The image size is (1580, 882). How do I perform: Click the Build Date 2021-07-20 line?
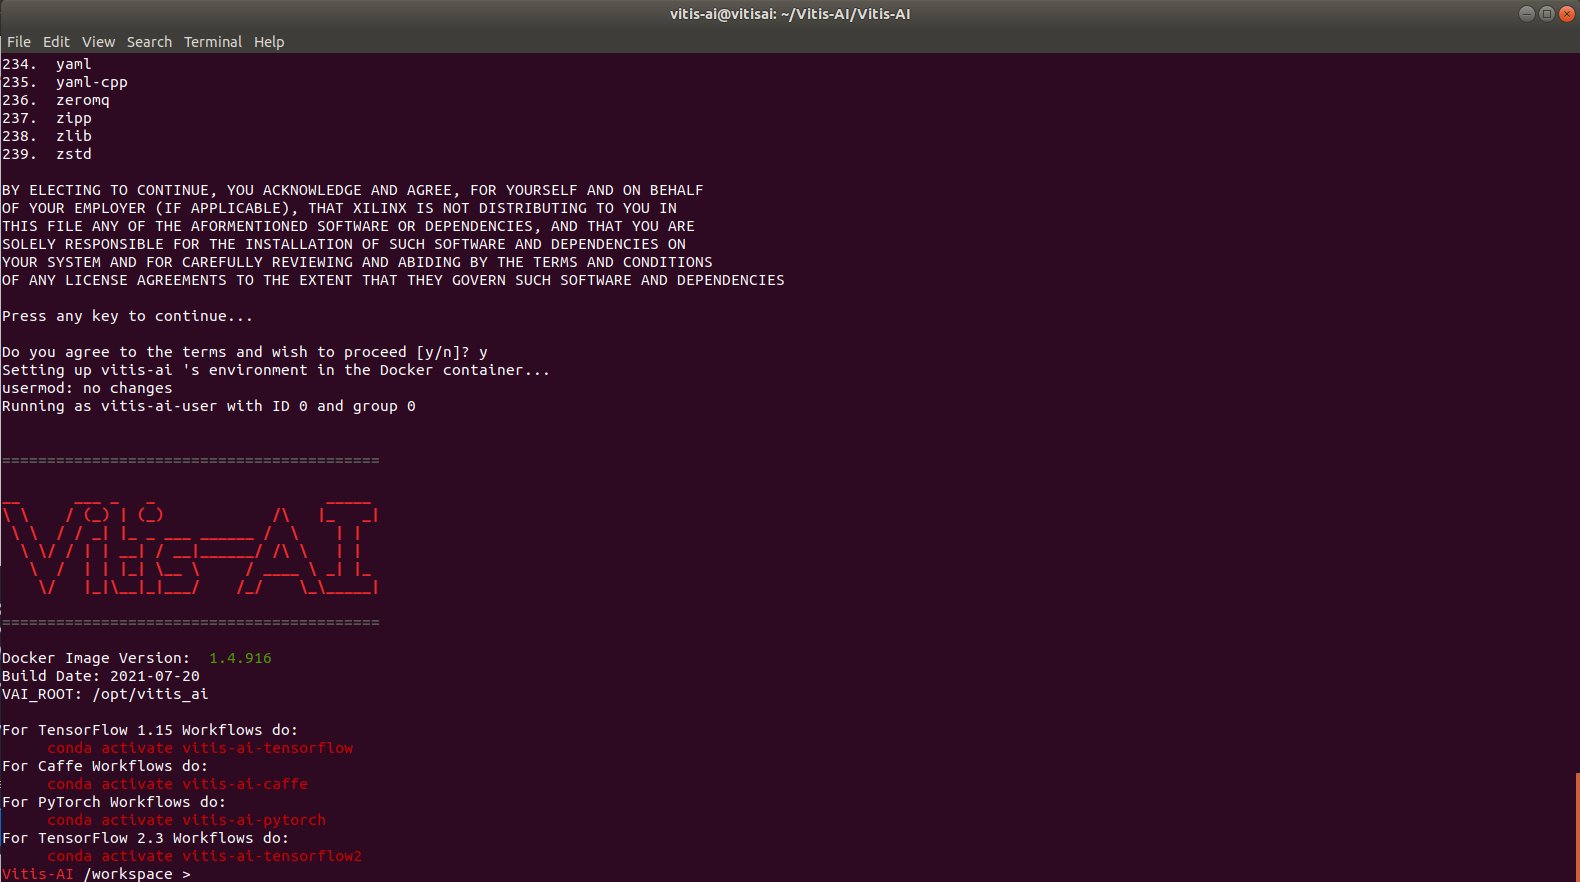100,676
